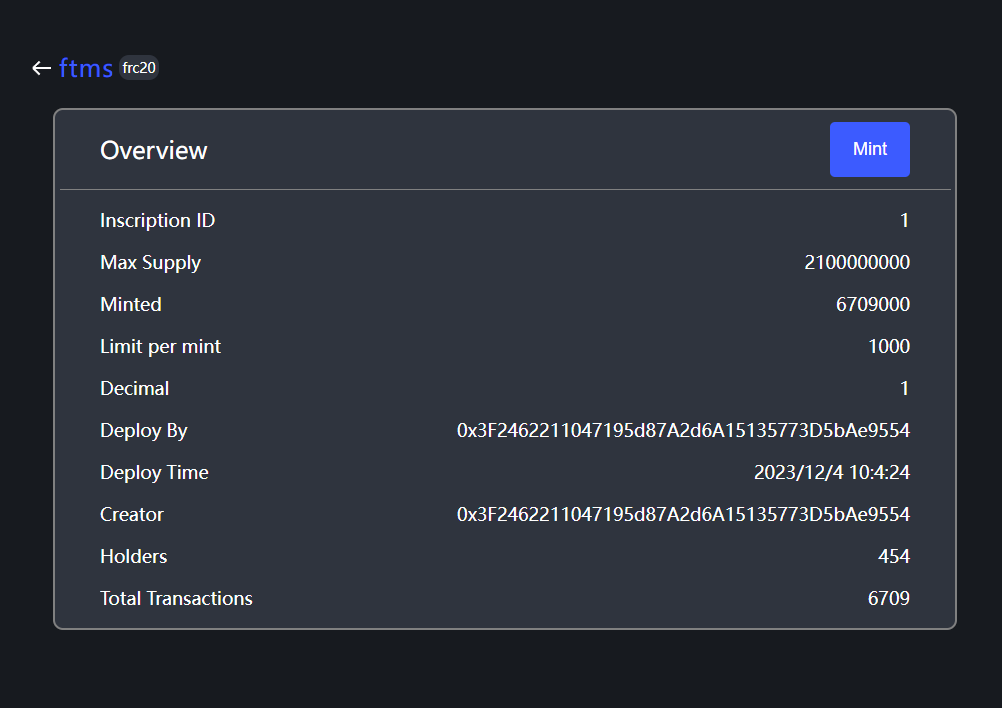Viewport: 1002px width, 708px height.
Task: Select the Deploy By label
Action: click(x=143, y=431)
